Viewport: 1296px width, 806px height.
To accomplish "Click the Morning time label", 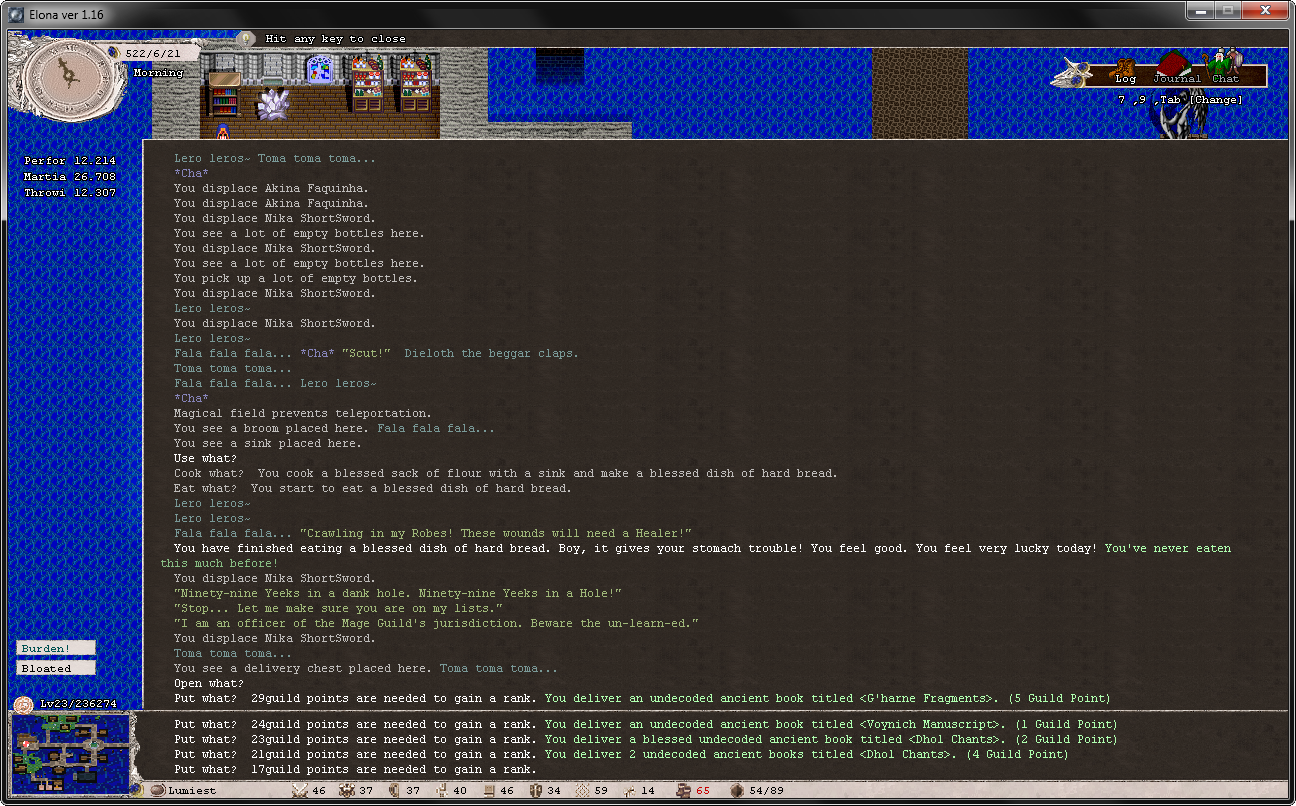I will pos(159,73).
